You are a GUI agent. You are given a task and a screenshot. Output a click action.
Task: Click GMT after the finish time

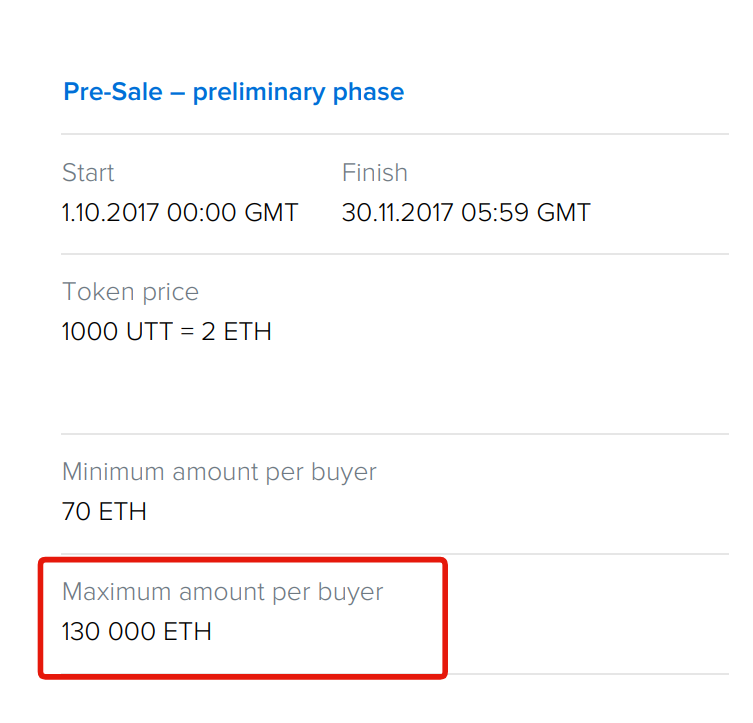[x=563, y=213]
